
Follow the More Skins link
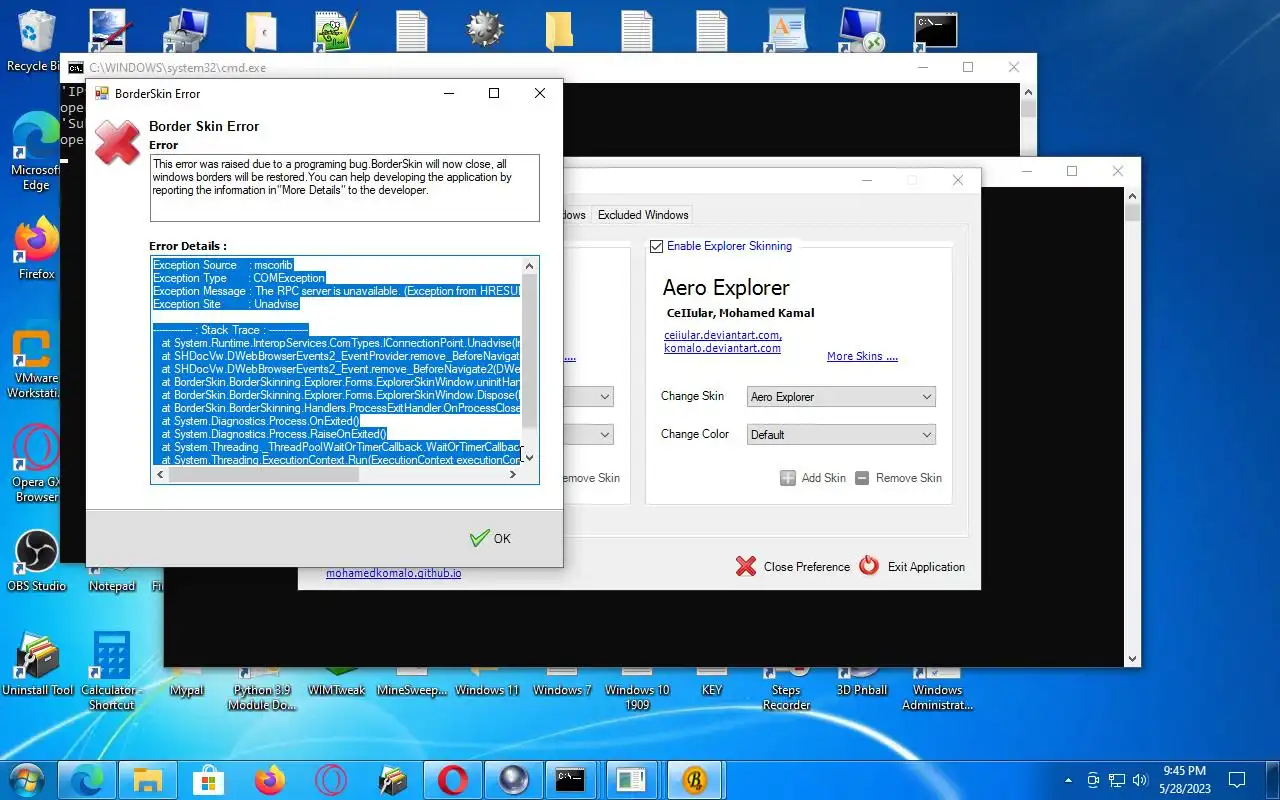[x=862, y=356]
